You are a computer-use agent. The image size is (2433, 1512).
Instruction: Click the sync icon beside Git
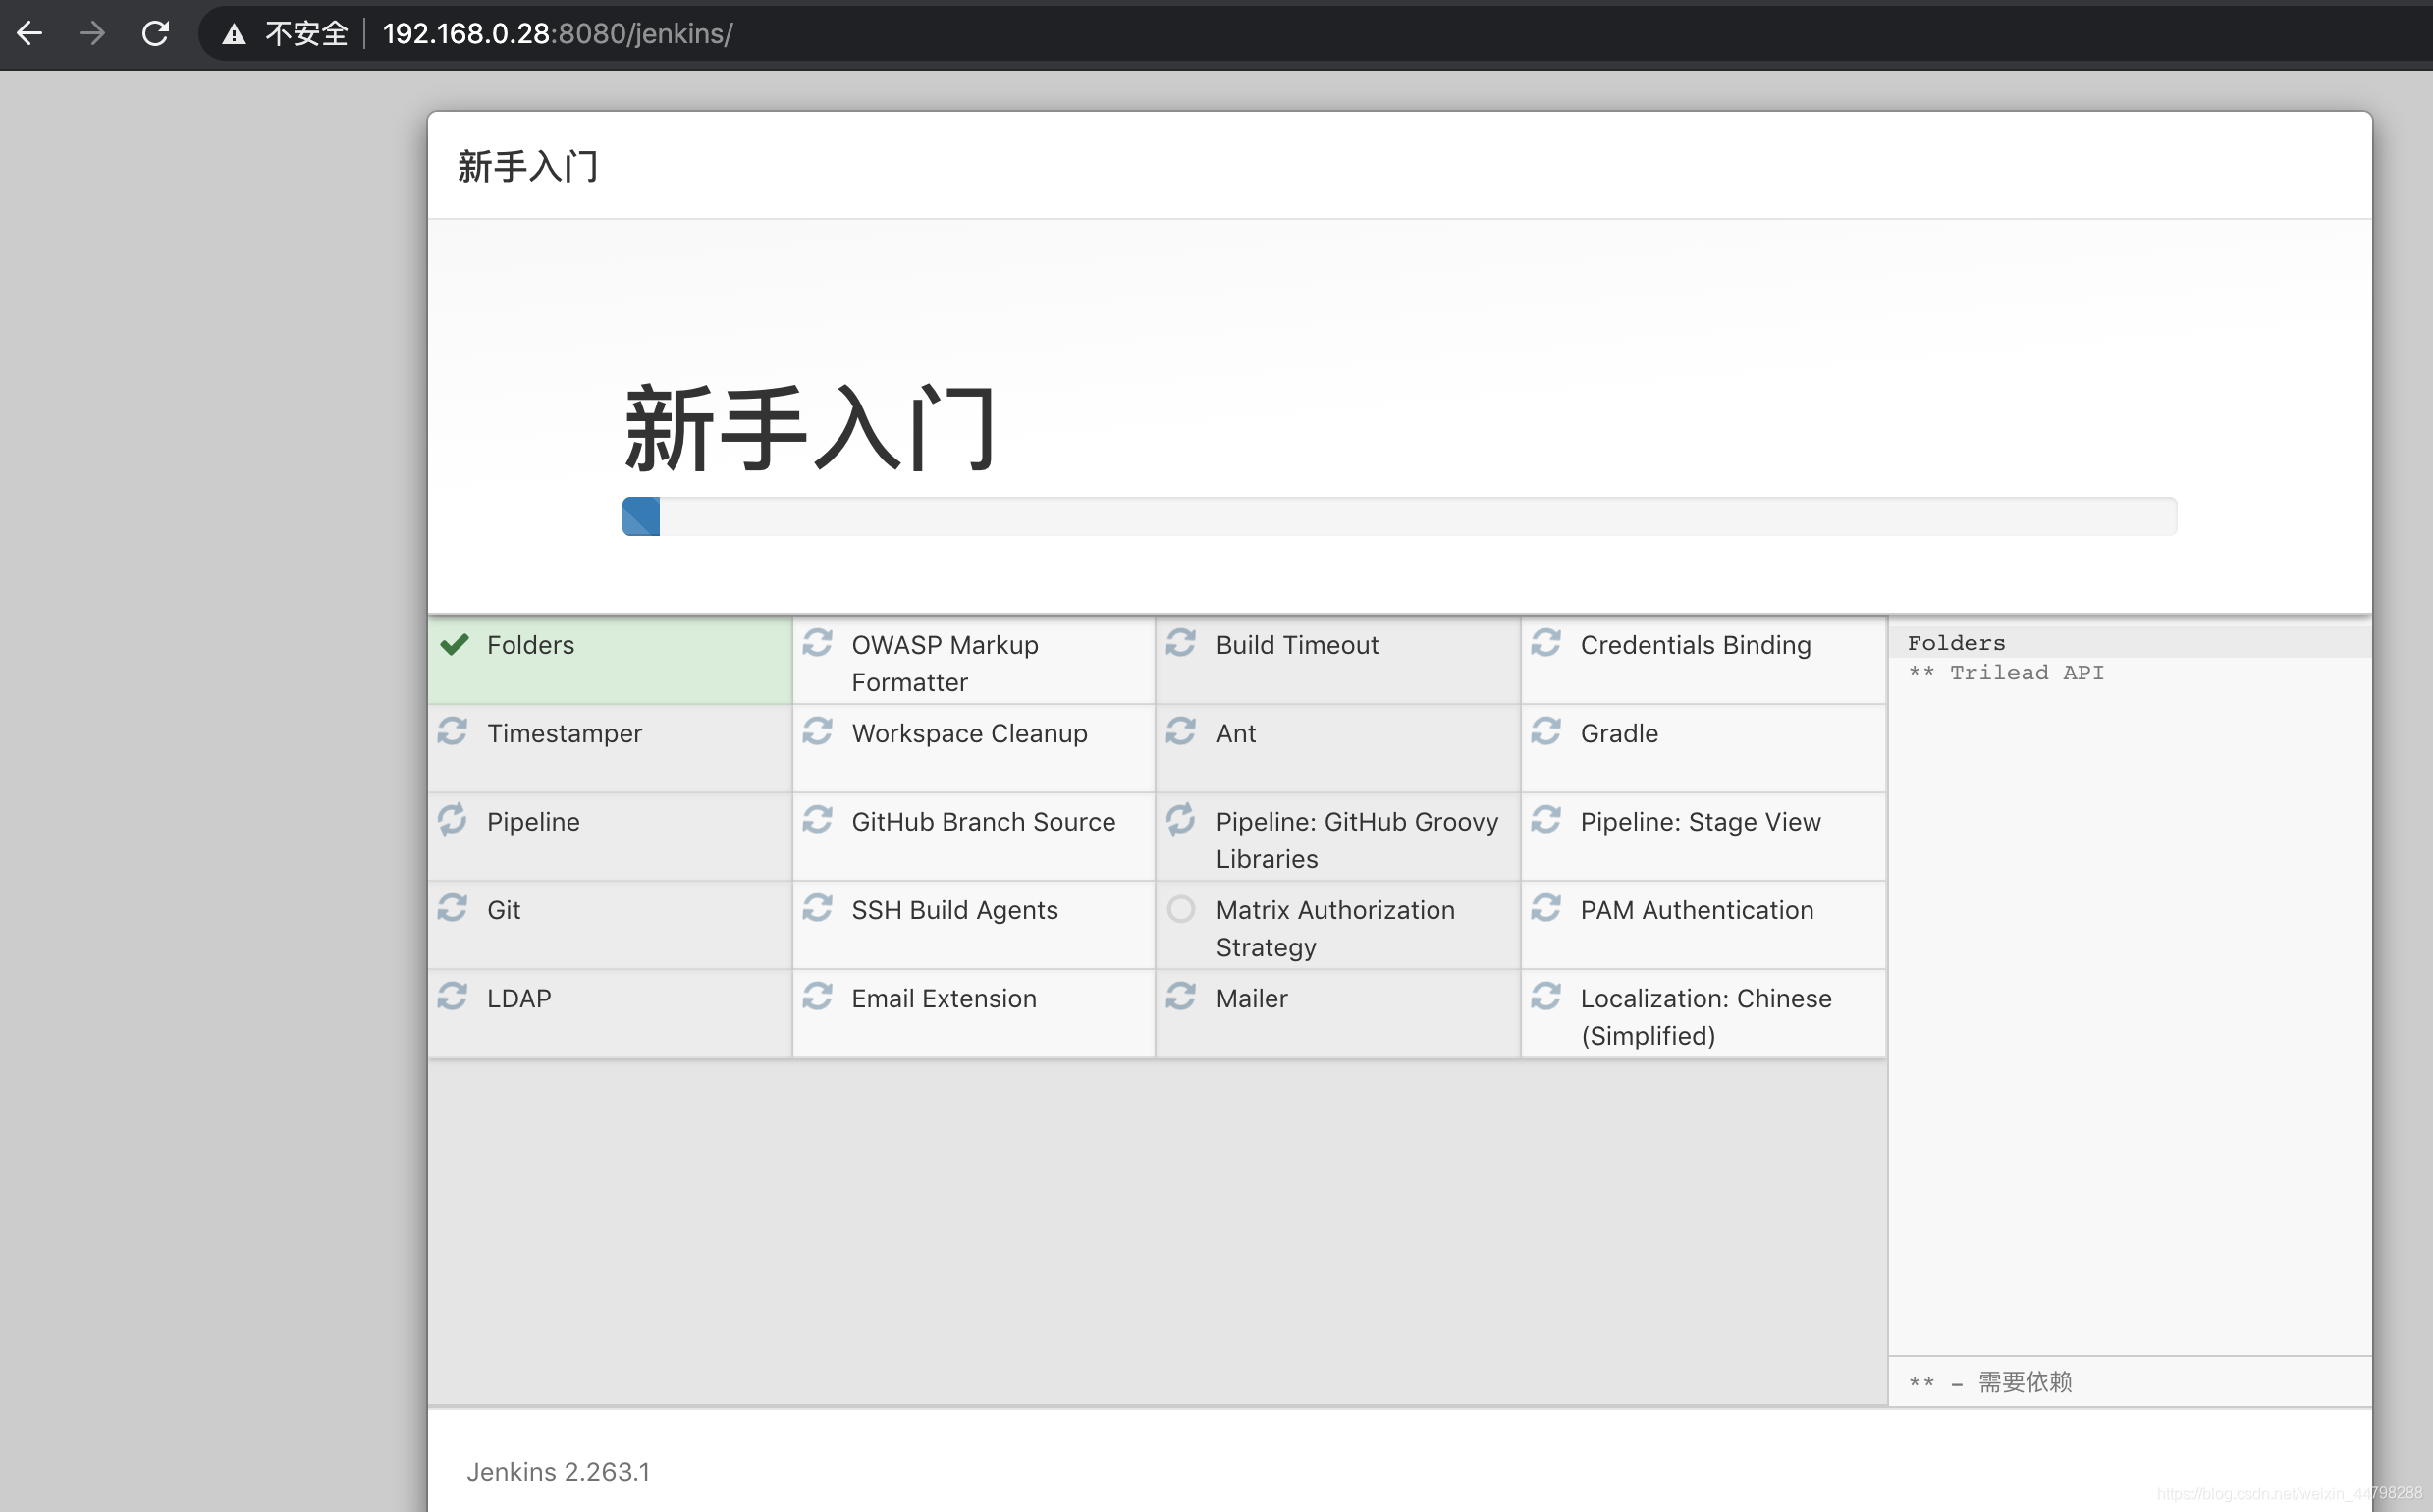point(452,908)
